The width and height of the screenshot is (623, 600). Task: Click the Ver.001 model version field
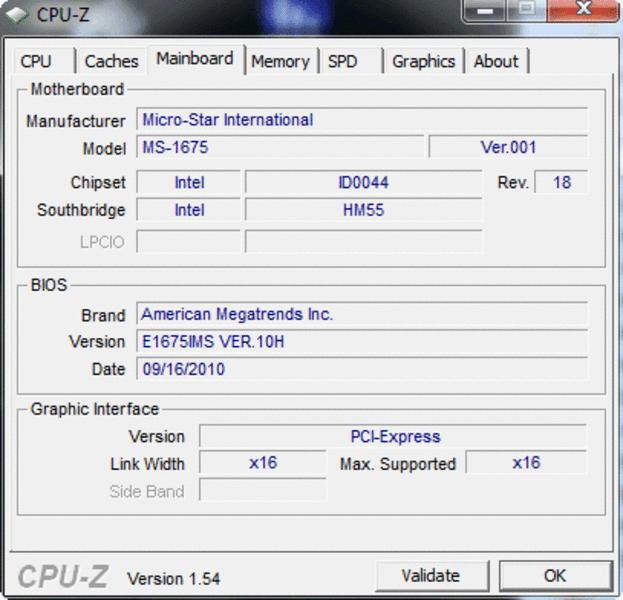click(x=508, y=147)
